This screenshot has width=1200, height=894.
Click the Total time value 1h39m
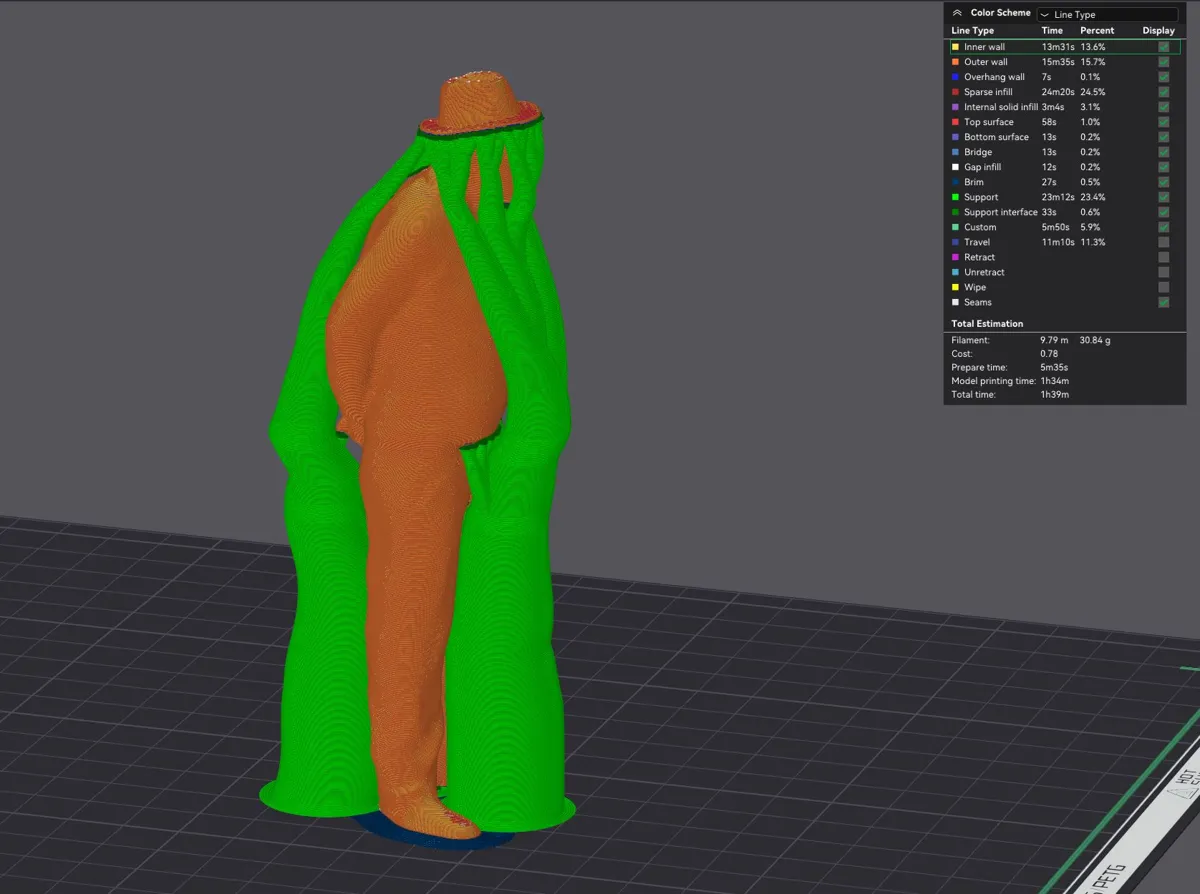[1054, 394]
